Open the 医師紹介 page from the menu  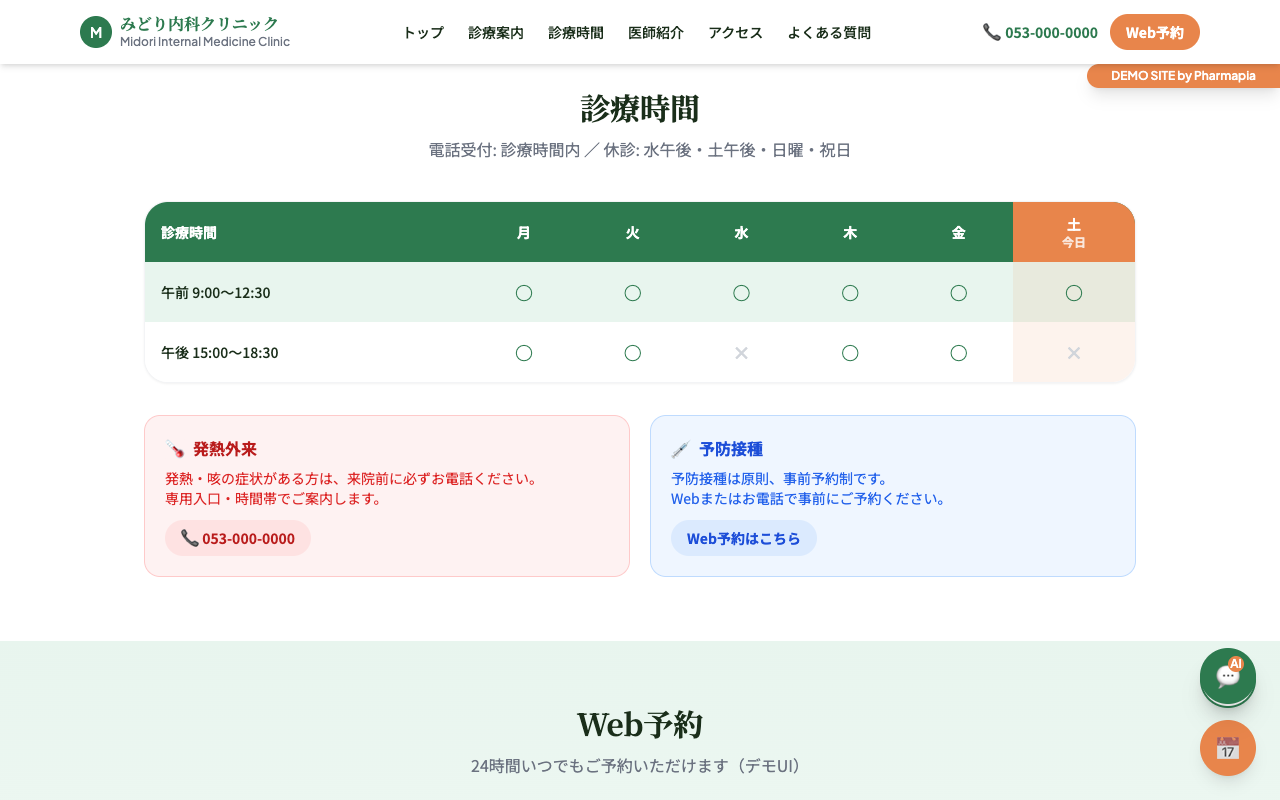tap(655, 32)
